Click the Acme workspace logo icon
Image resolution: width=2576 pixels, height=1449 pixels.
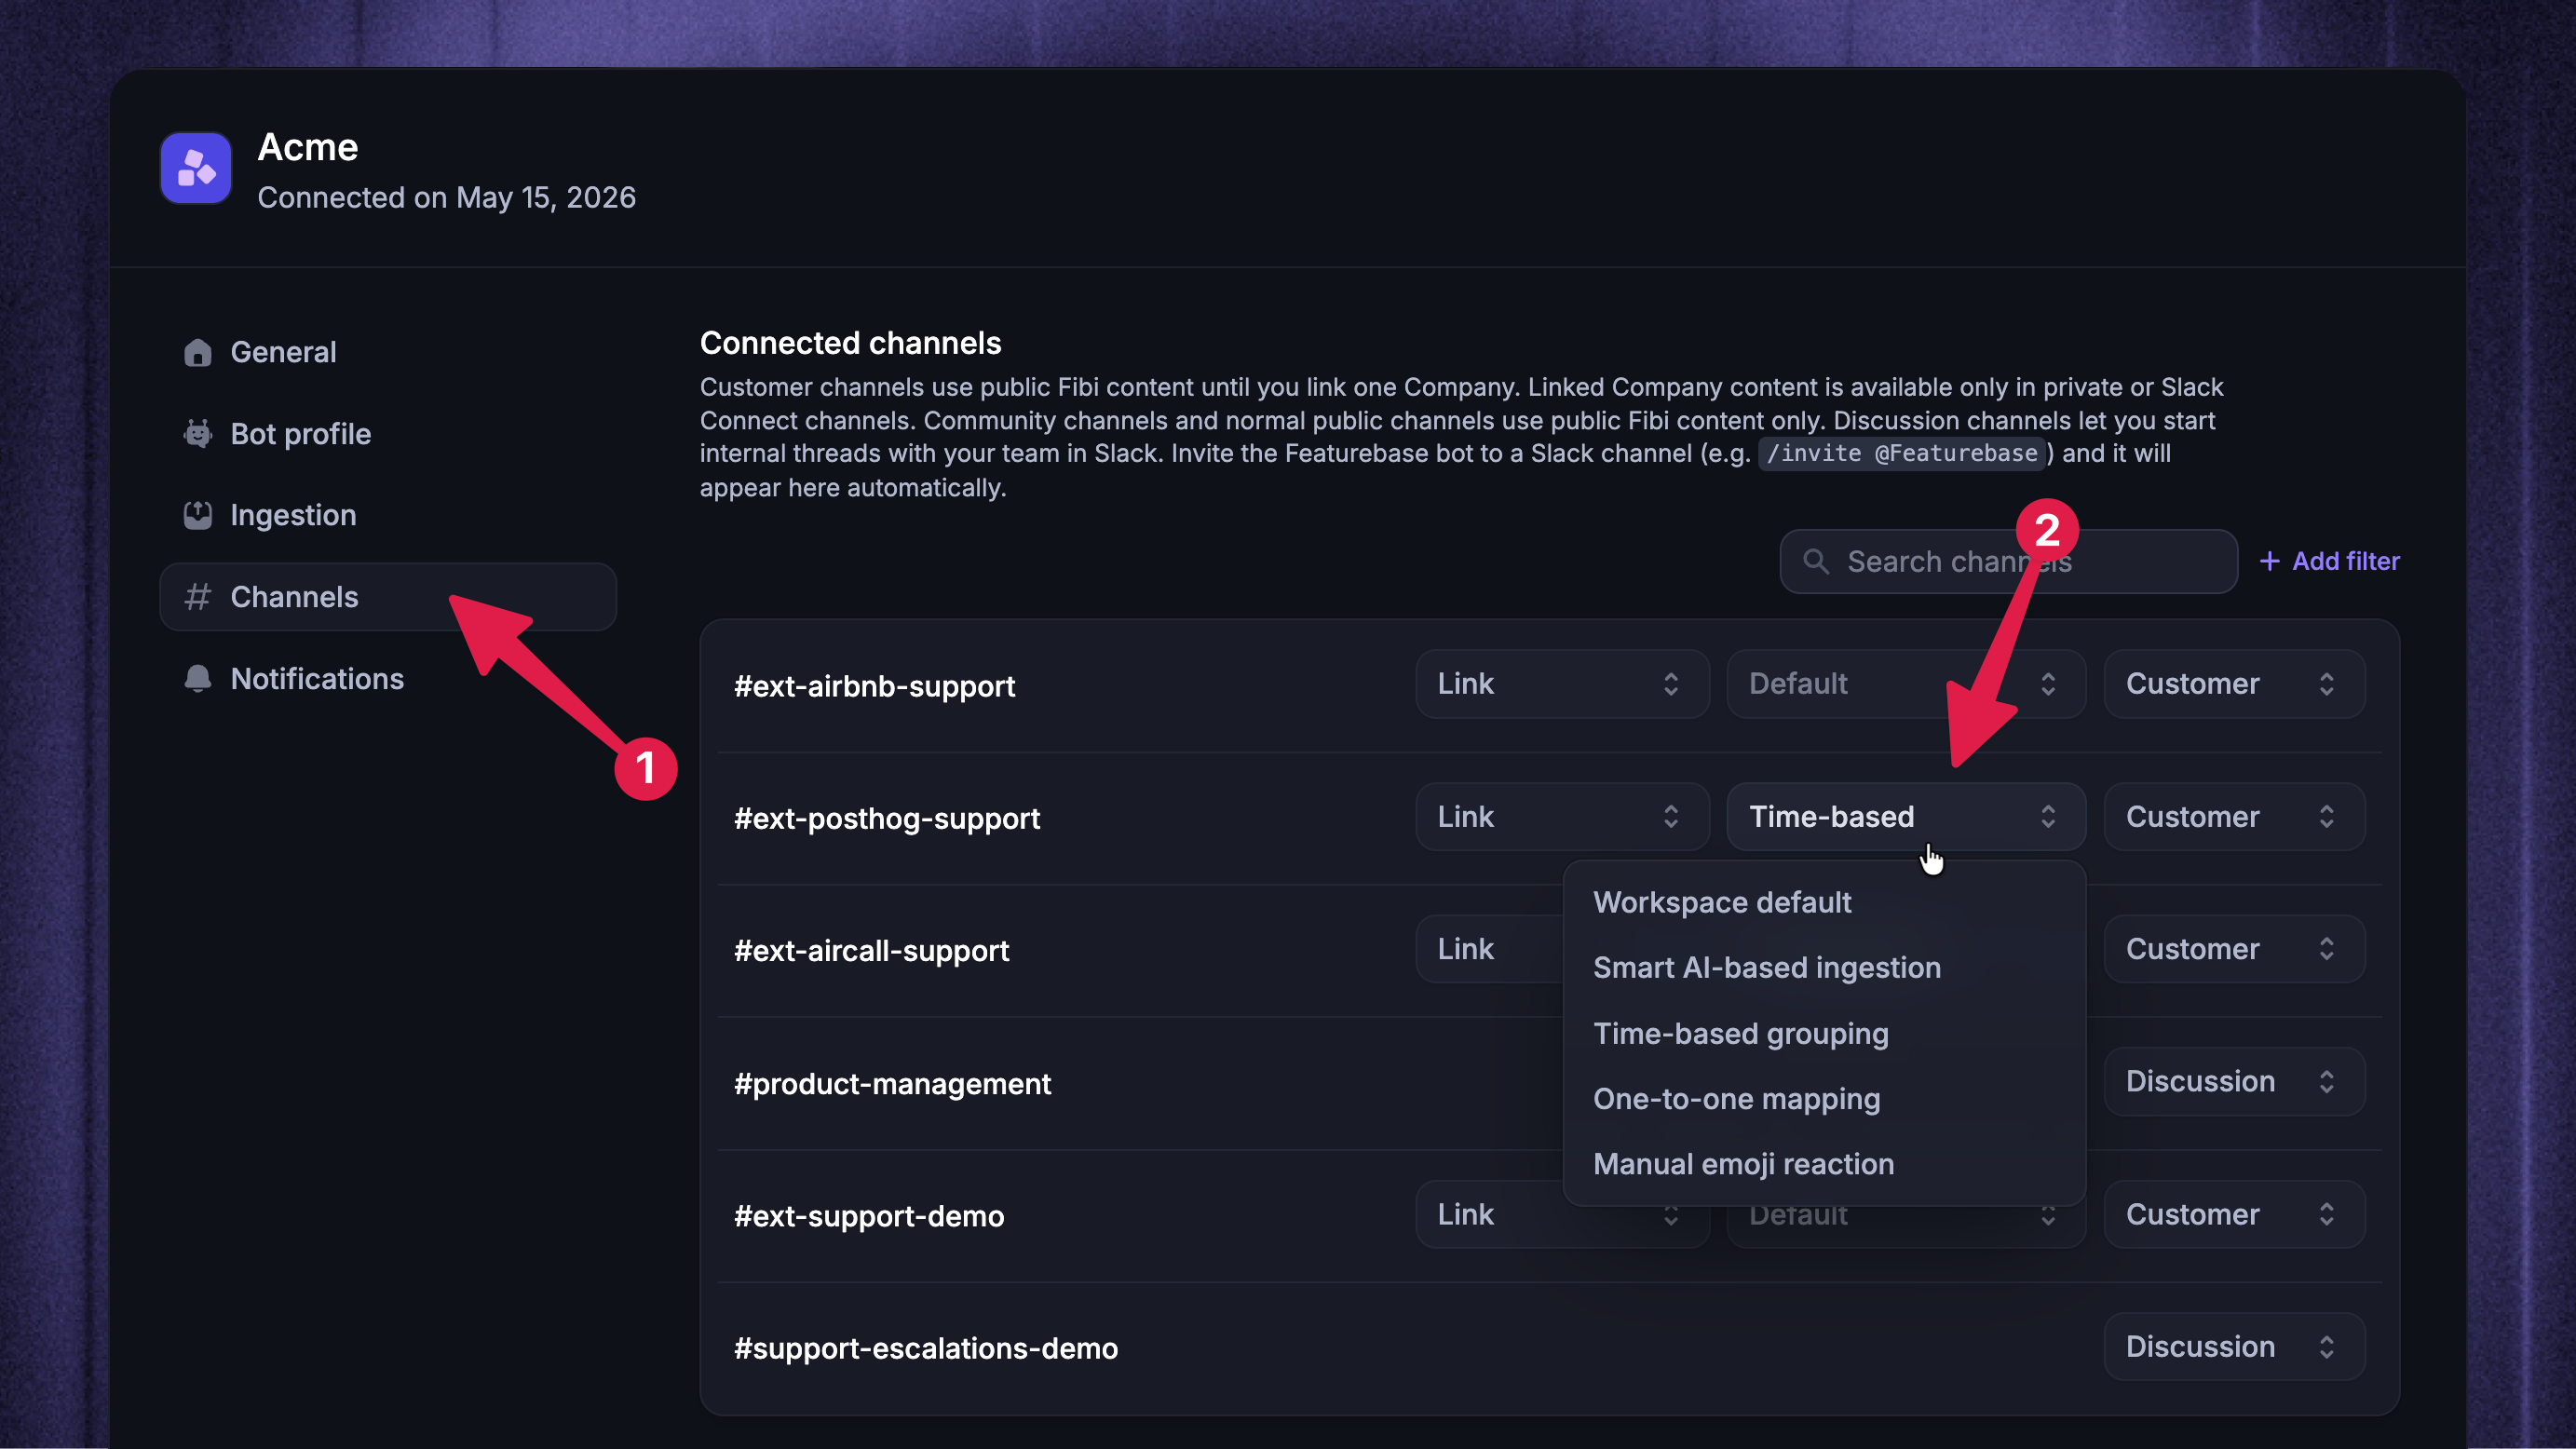pos(196,168)
